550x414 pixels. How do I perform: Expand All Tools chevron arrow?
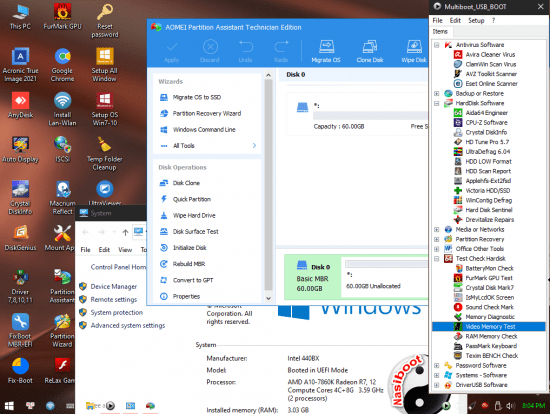(254, 146)
